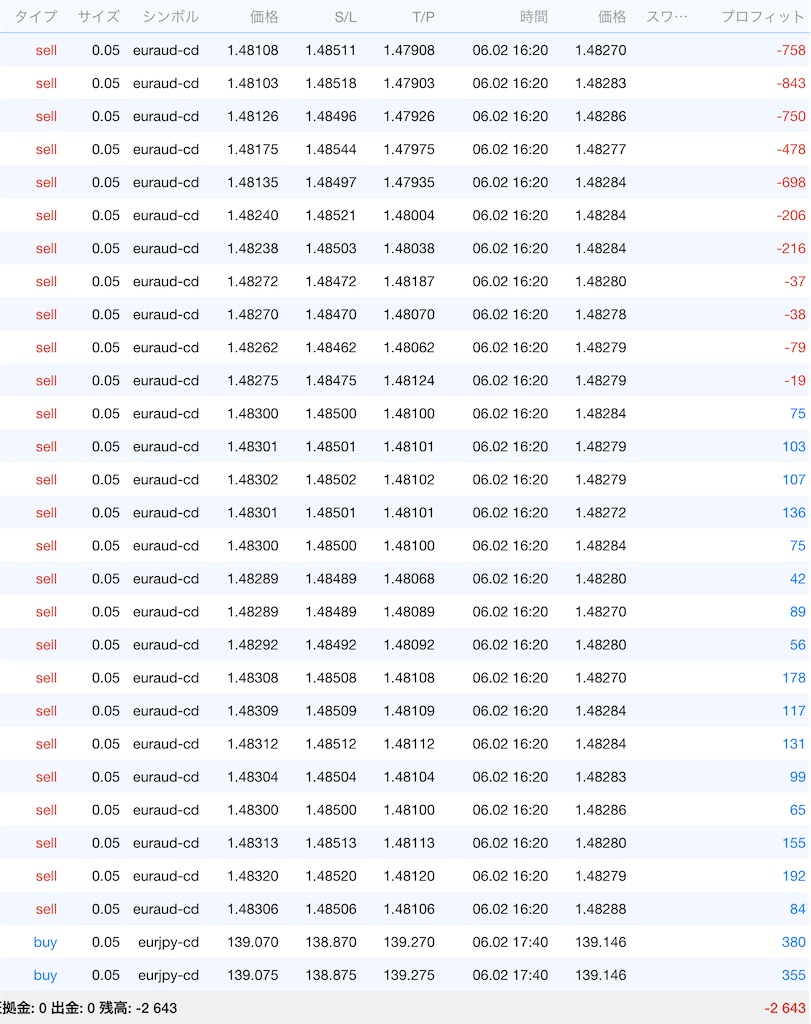Select the row with profit -843
This screenshot has height=1024, width=811.
pos(405,84)
